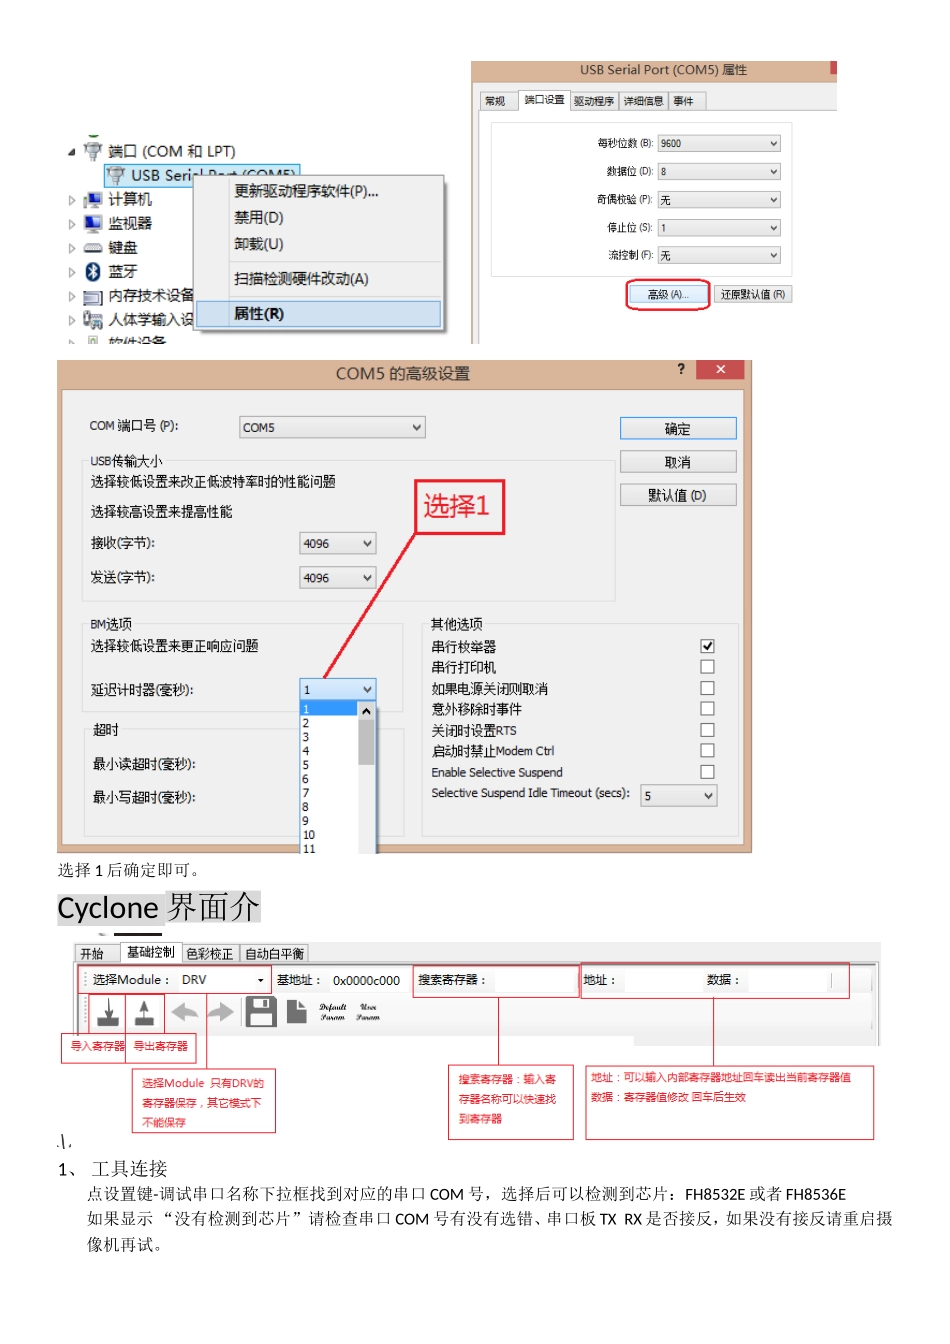Expand the 计算机 tree node

[x=71, y=200]
